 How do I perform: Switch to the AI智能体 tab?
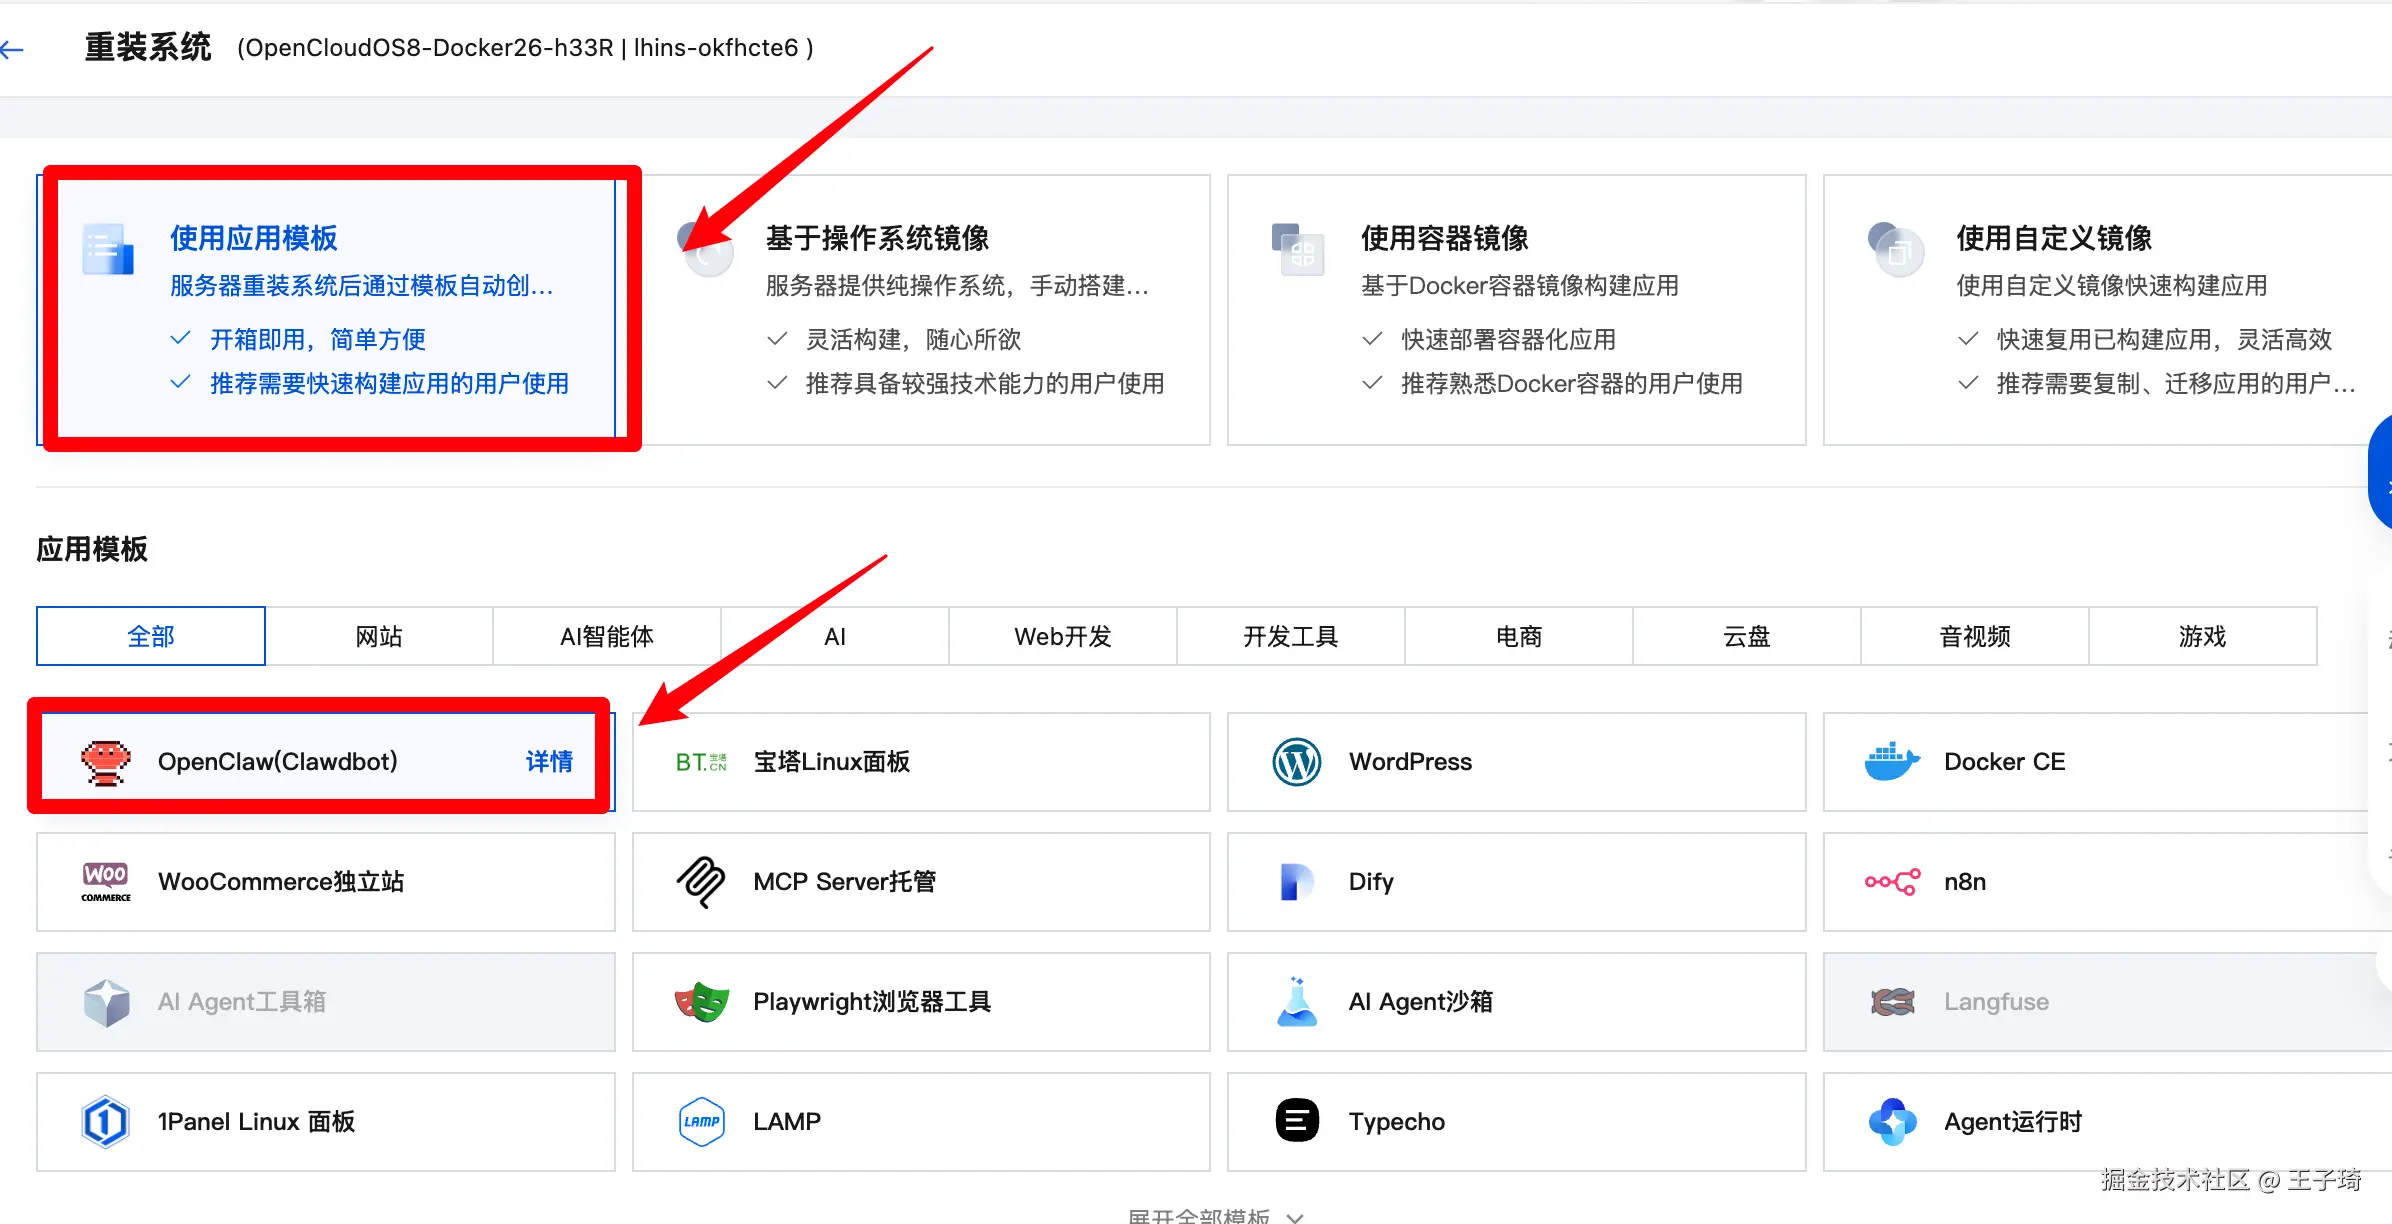click(607, 636)
